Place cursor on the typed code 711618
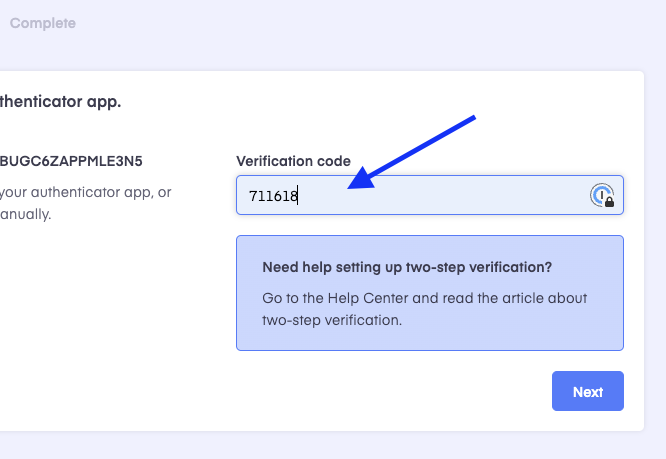This screenshot has width=666, height=459. 273,196
